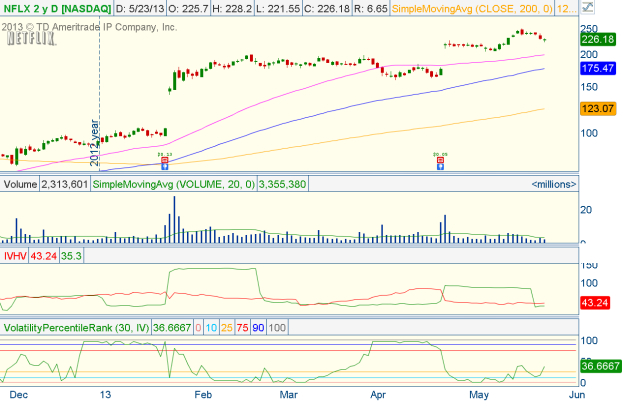
Task: Click the IVHV study label
Action: point(16,256)
